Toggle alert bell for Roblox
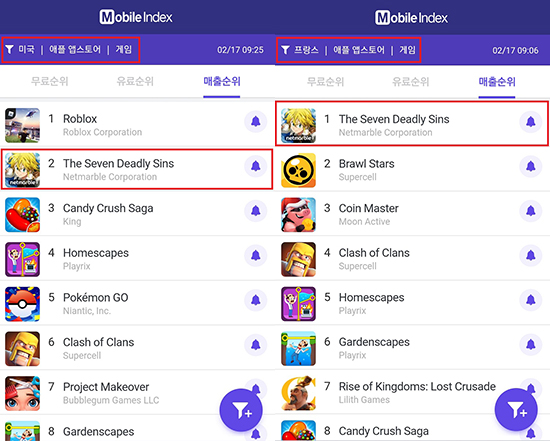550x441 pixels. [256, 121]
